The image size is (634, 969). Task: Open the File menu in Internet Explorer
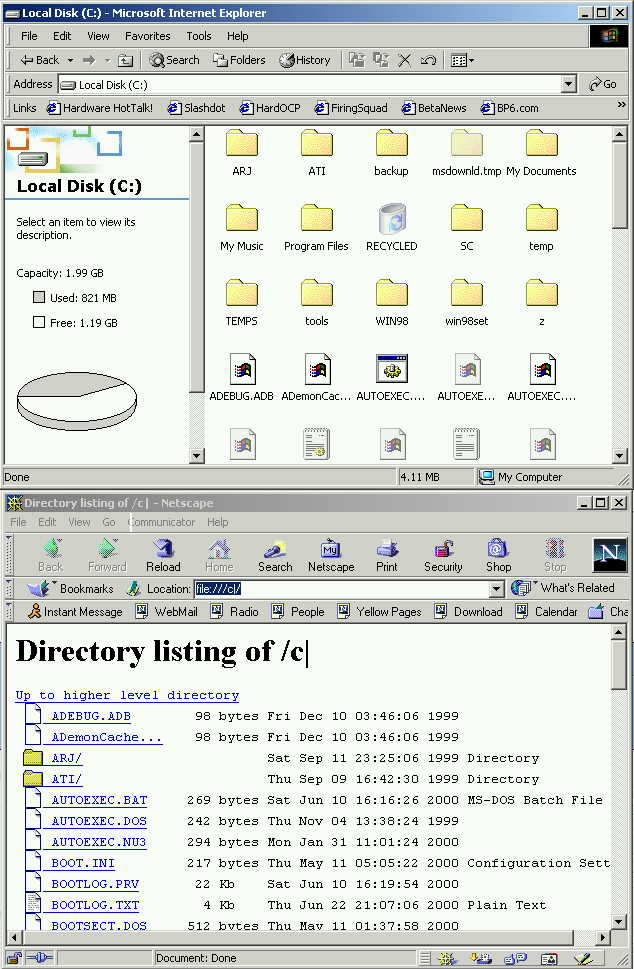point(29,36)
